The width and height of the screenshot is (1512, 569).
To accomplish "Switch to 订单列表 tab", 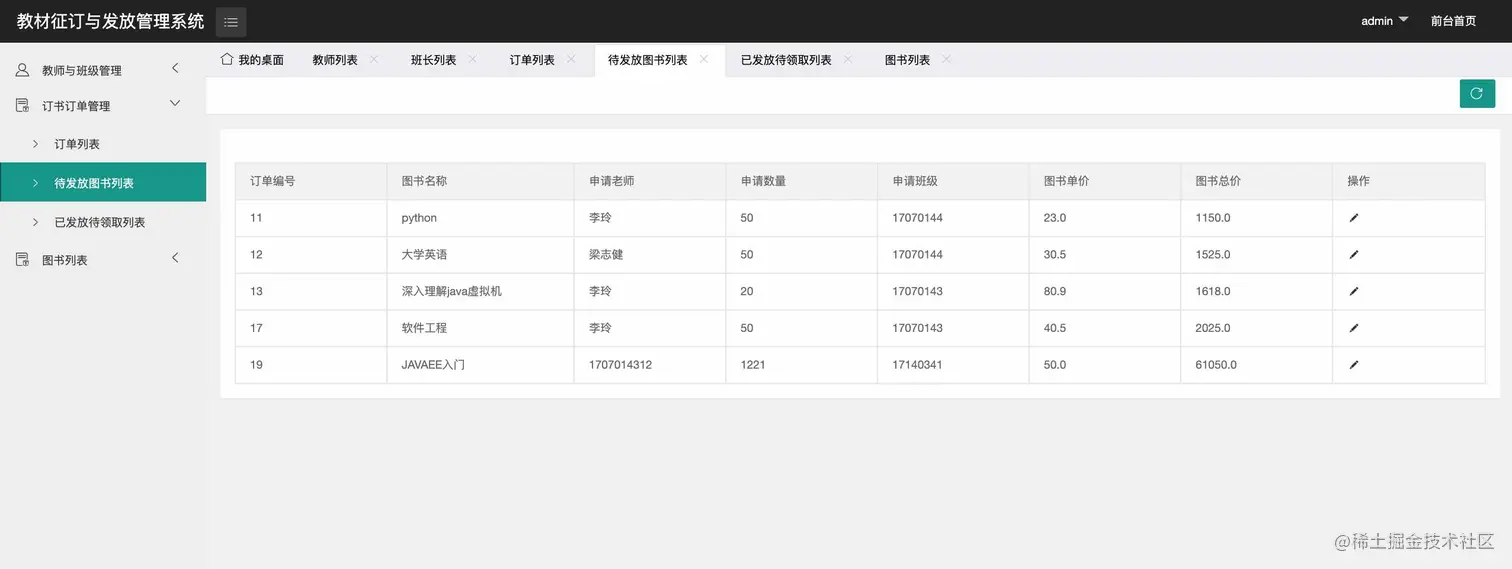I will 532,60.
